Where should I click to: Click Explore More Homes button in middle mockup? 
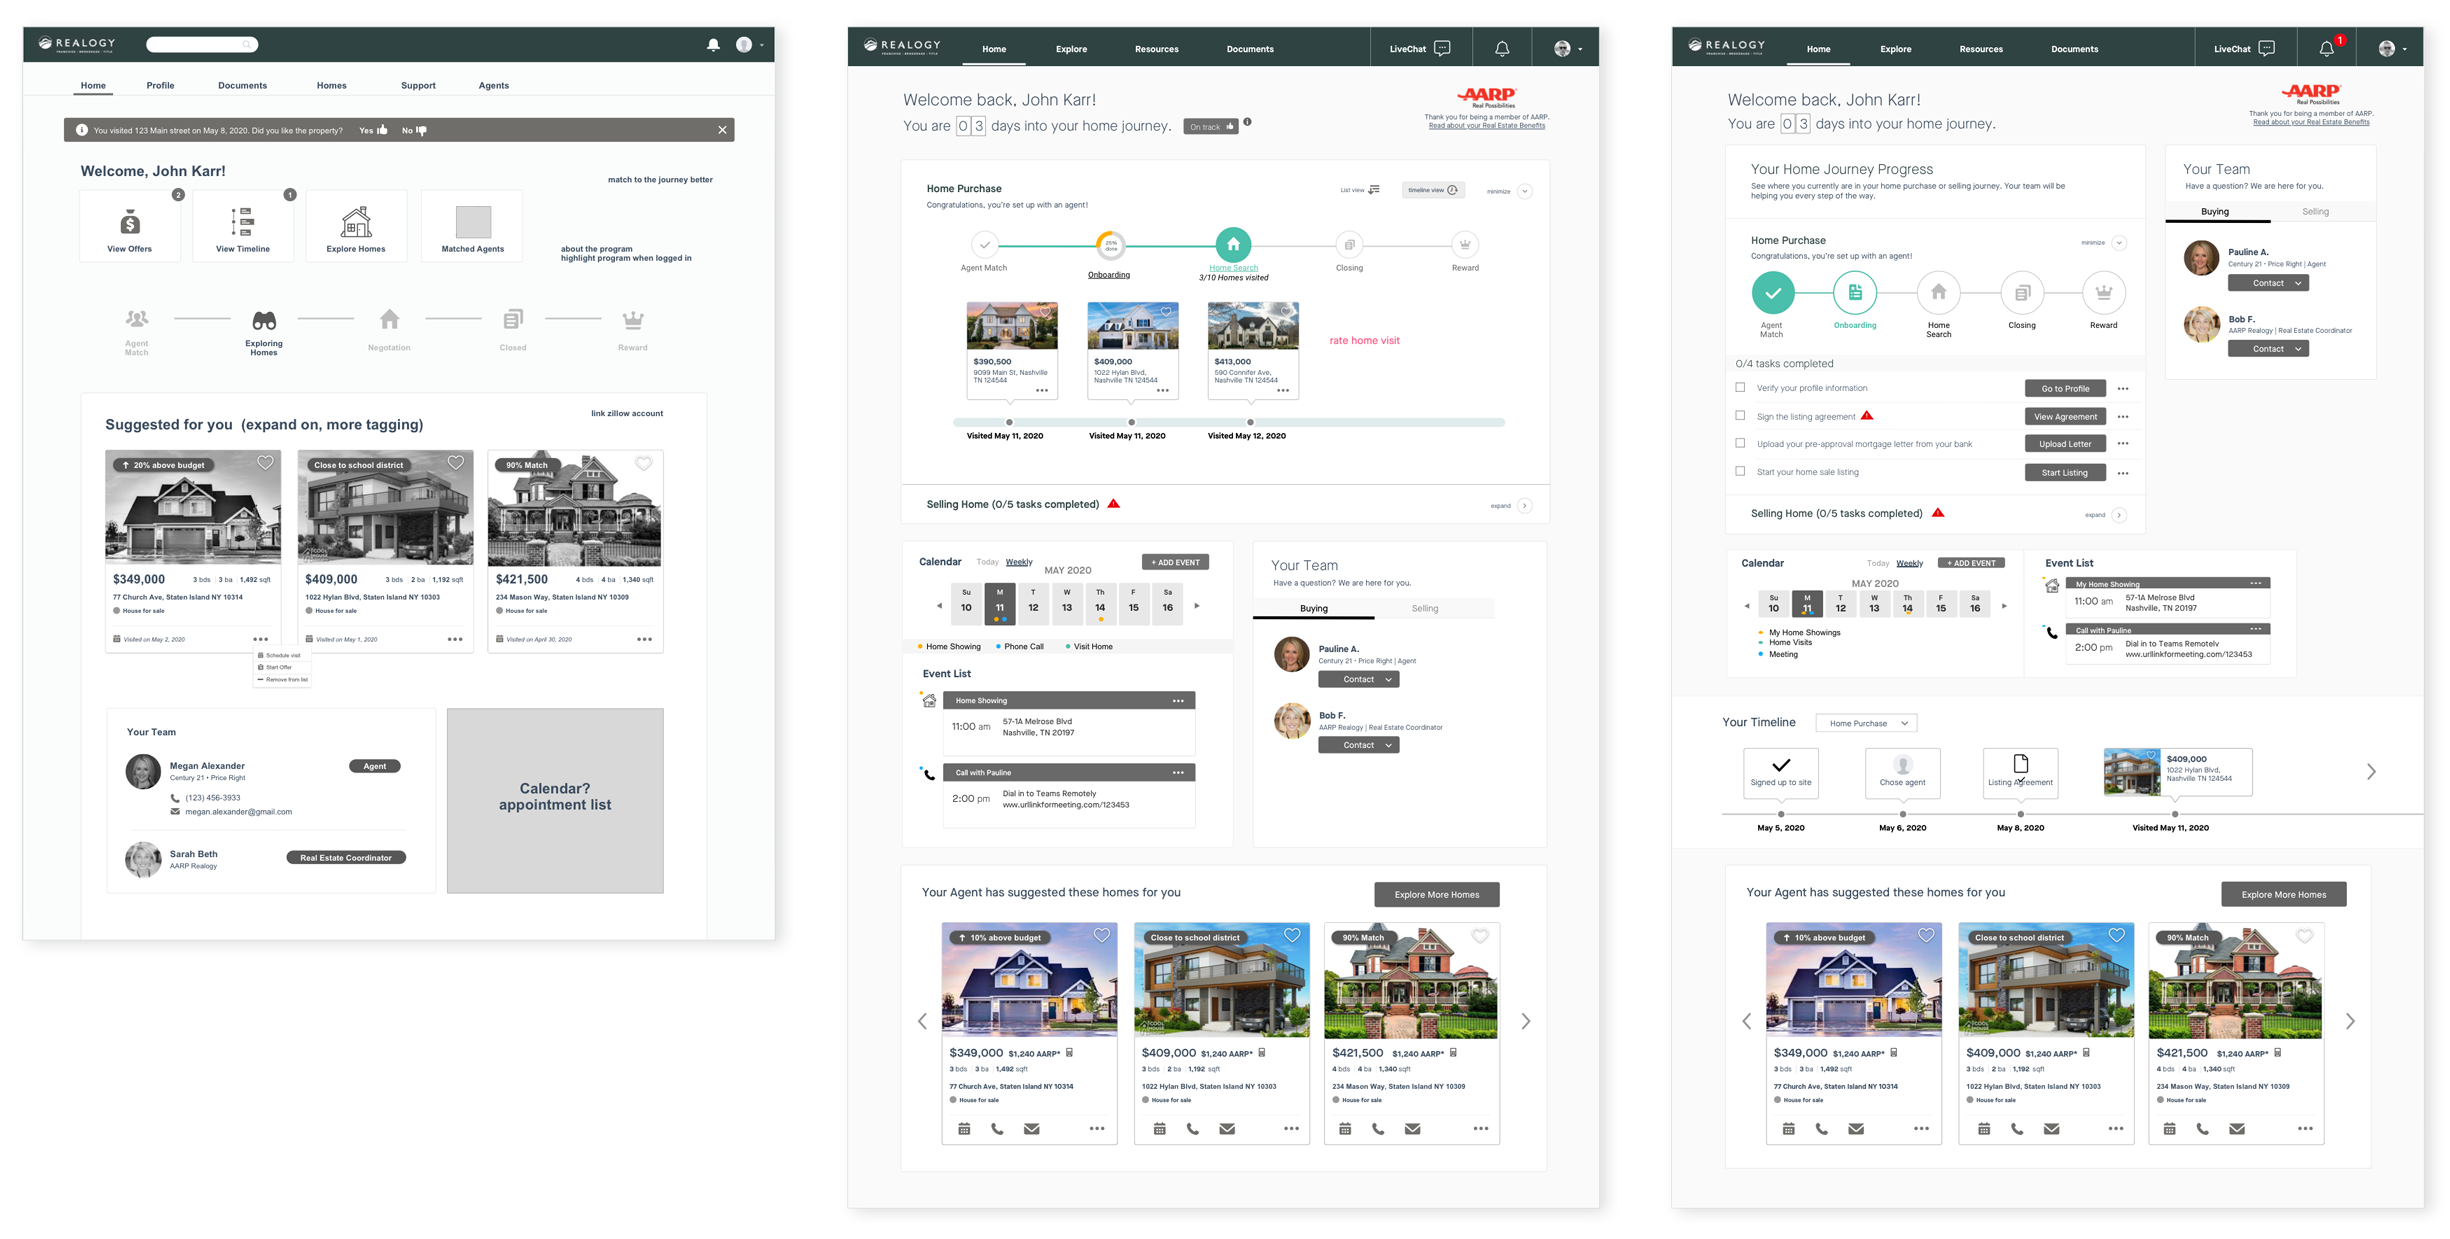[1436, 895]
